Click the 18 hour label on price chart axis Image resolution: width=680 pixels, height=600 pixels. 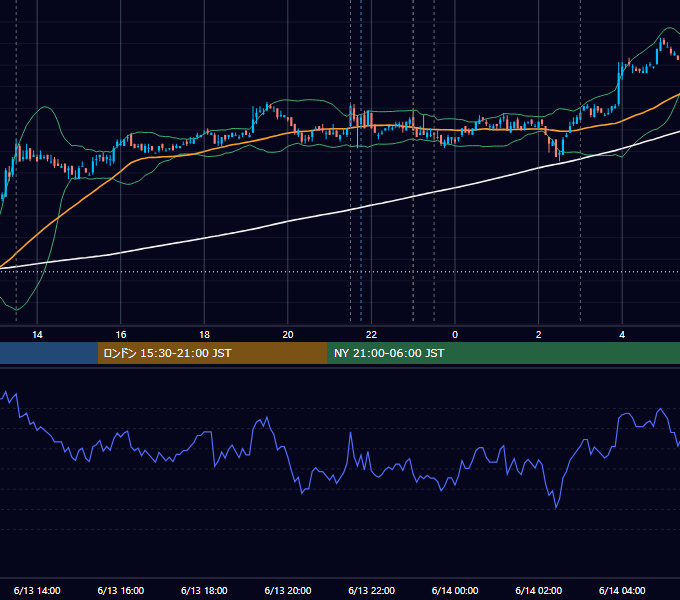point(204,335)
